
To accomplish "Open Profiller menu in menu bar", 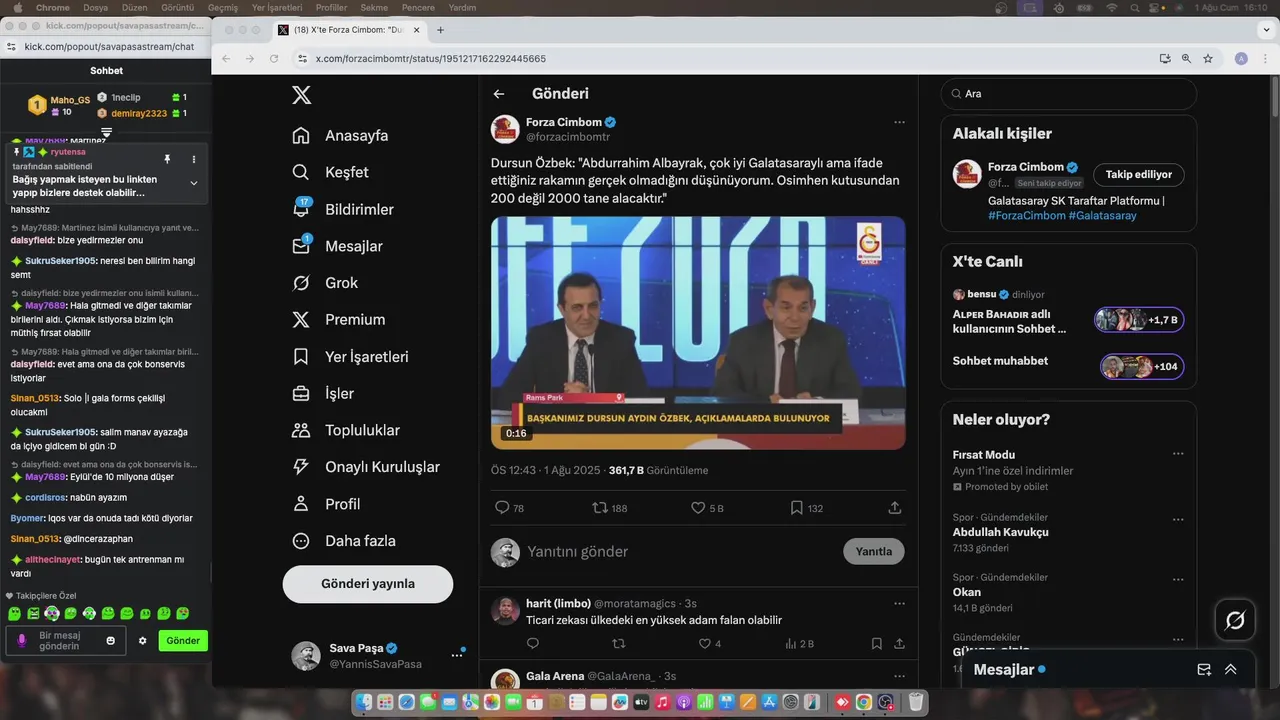I will pyautogui.click(x=331, y=7).
